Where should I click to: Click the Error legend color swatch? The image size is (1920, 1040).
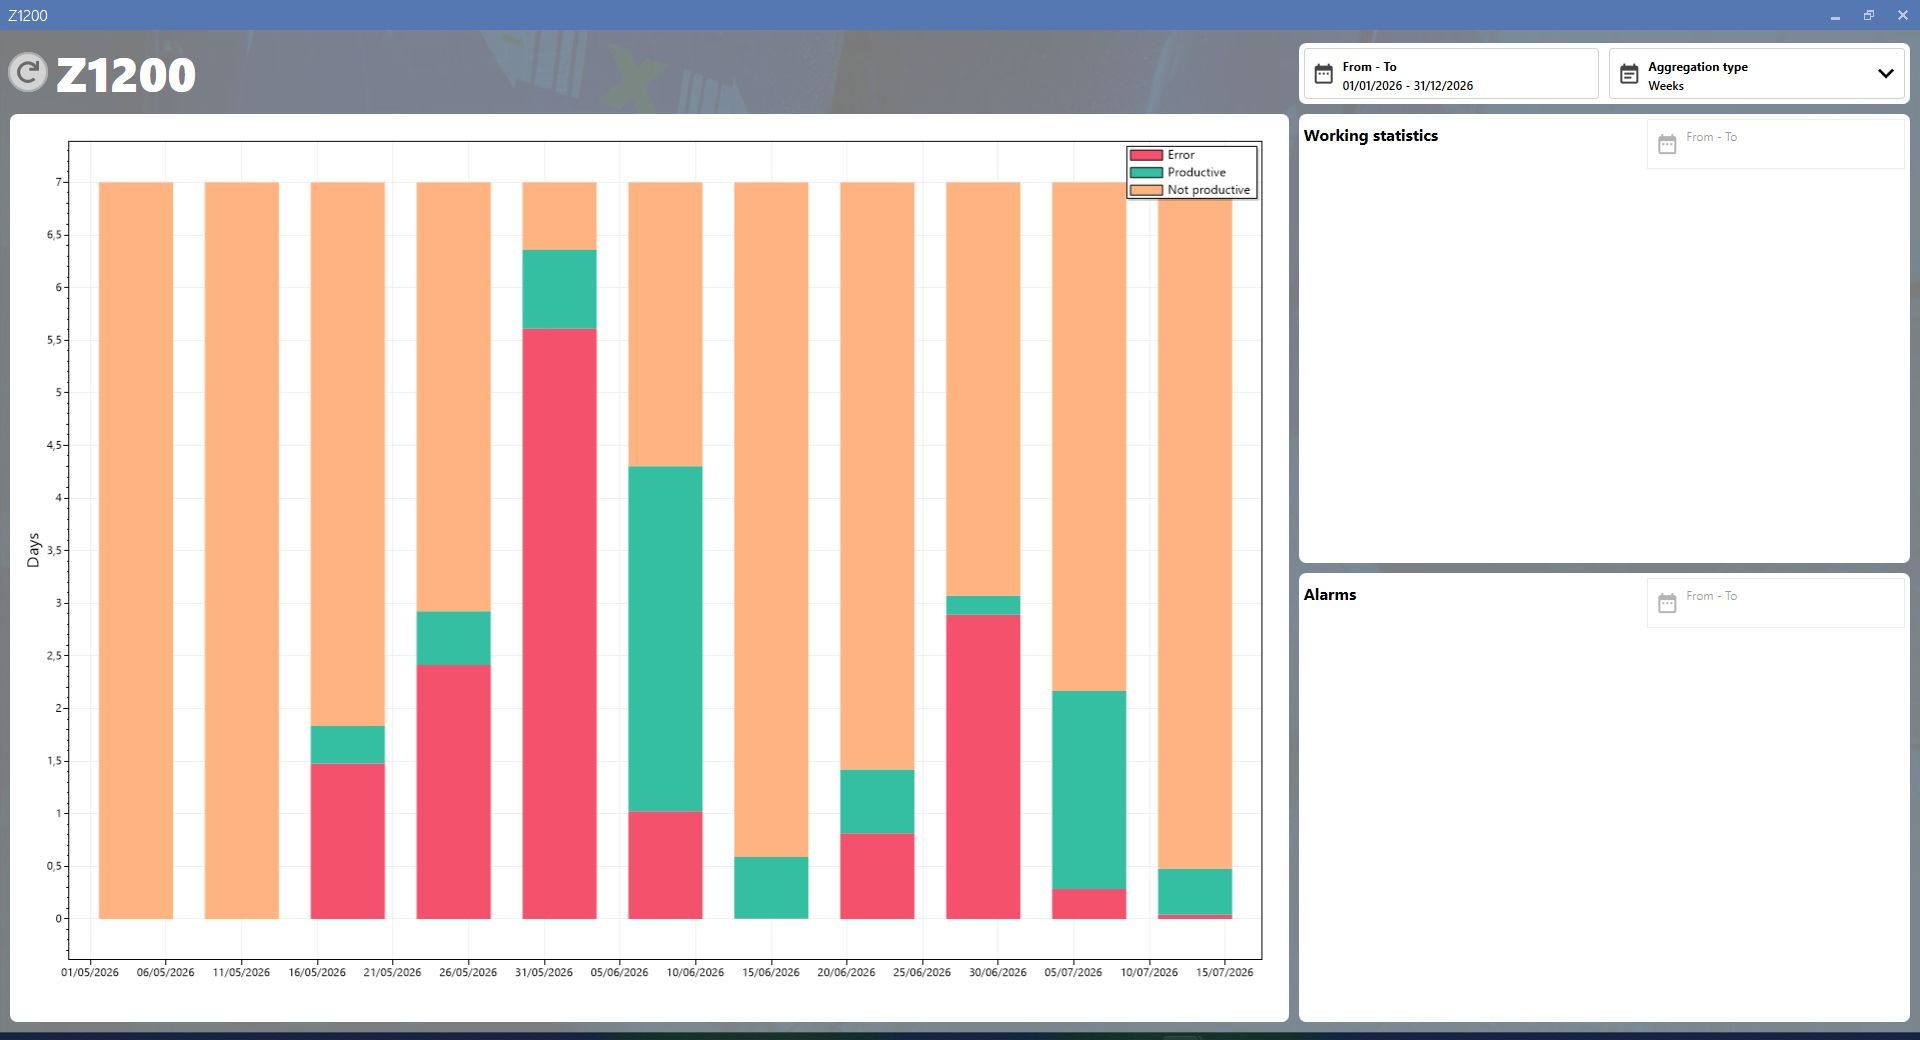(x=1146, y=155)
